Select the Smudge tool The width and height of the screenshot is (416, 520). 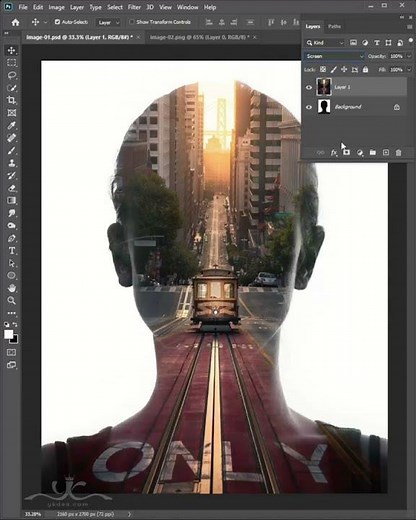click(12, 213)
